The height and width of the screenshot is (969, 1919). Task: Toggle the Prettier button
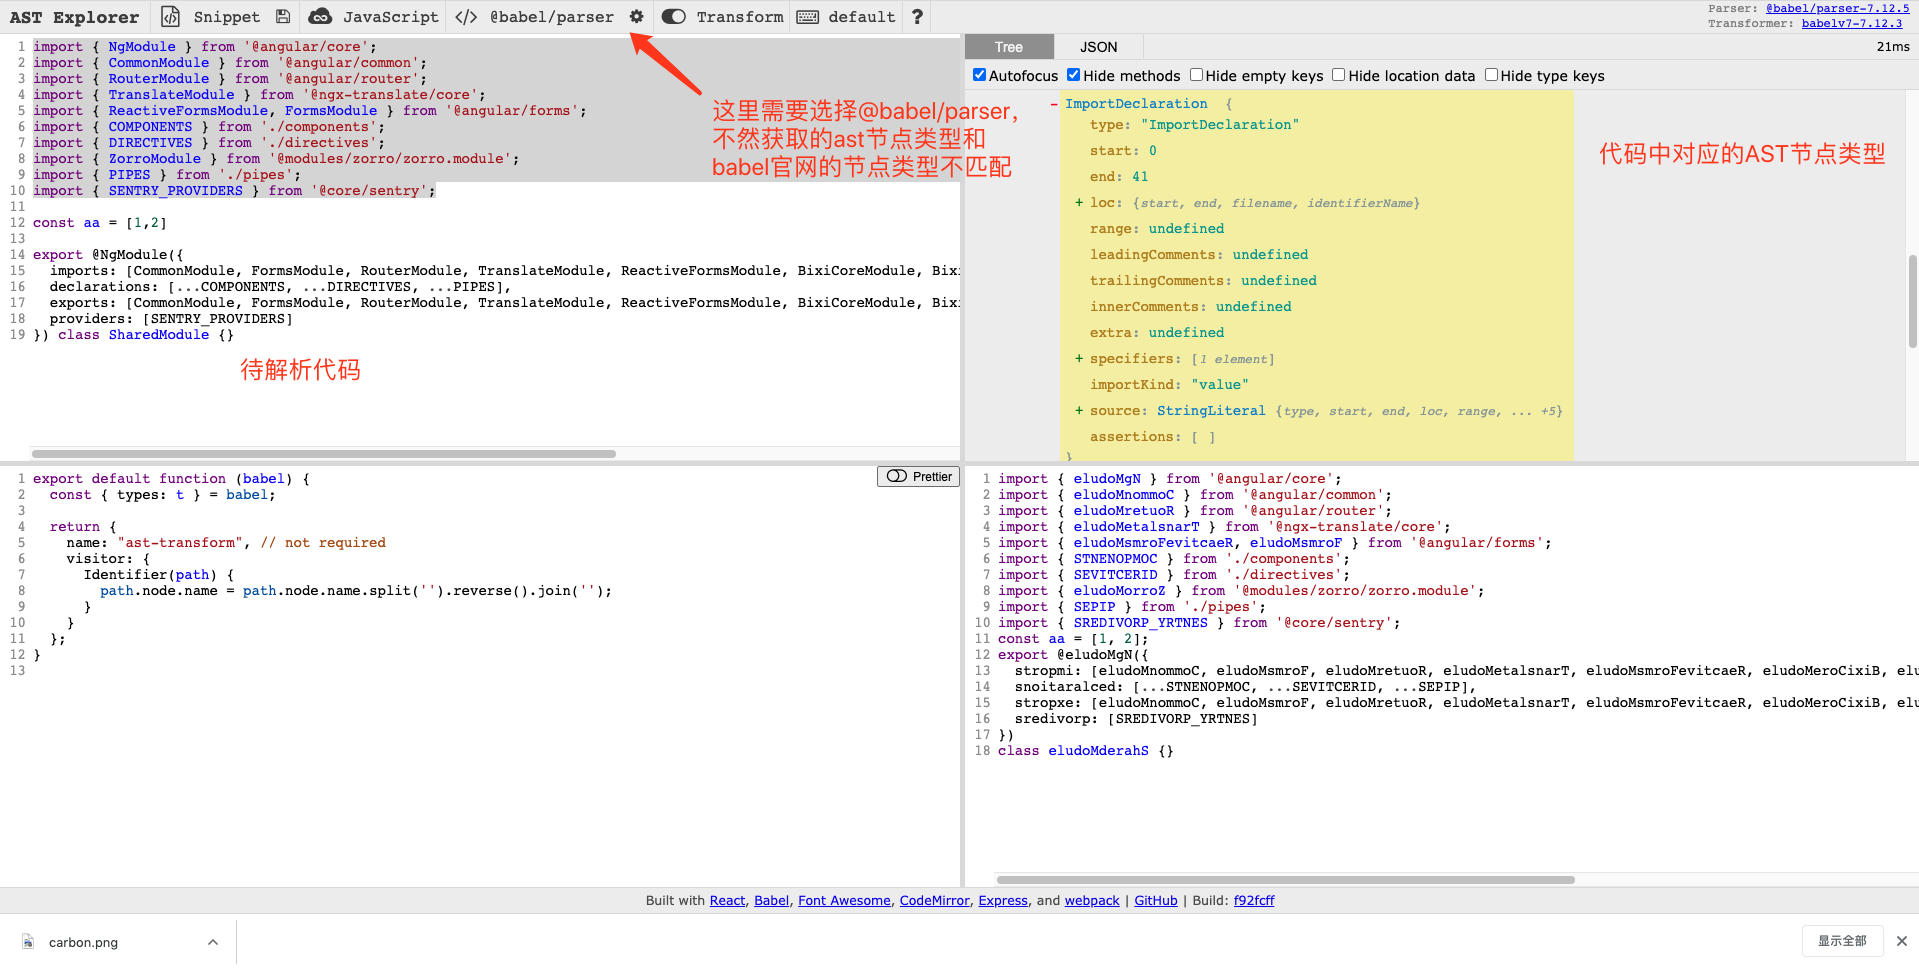pos(918,477)
